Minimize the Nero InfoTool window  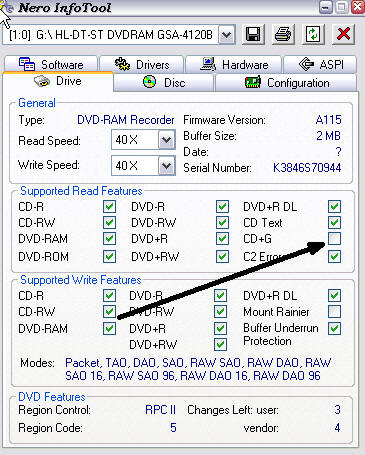[325, 7]
